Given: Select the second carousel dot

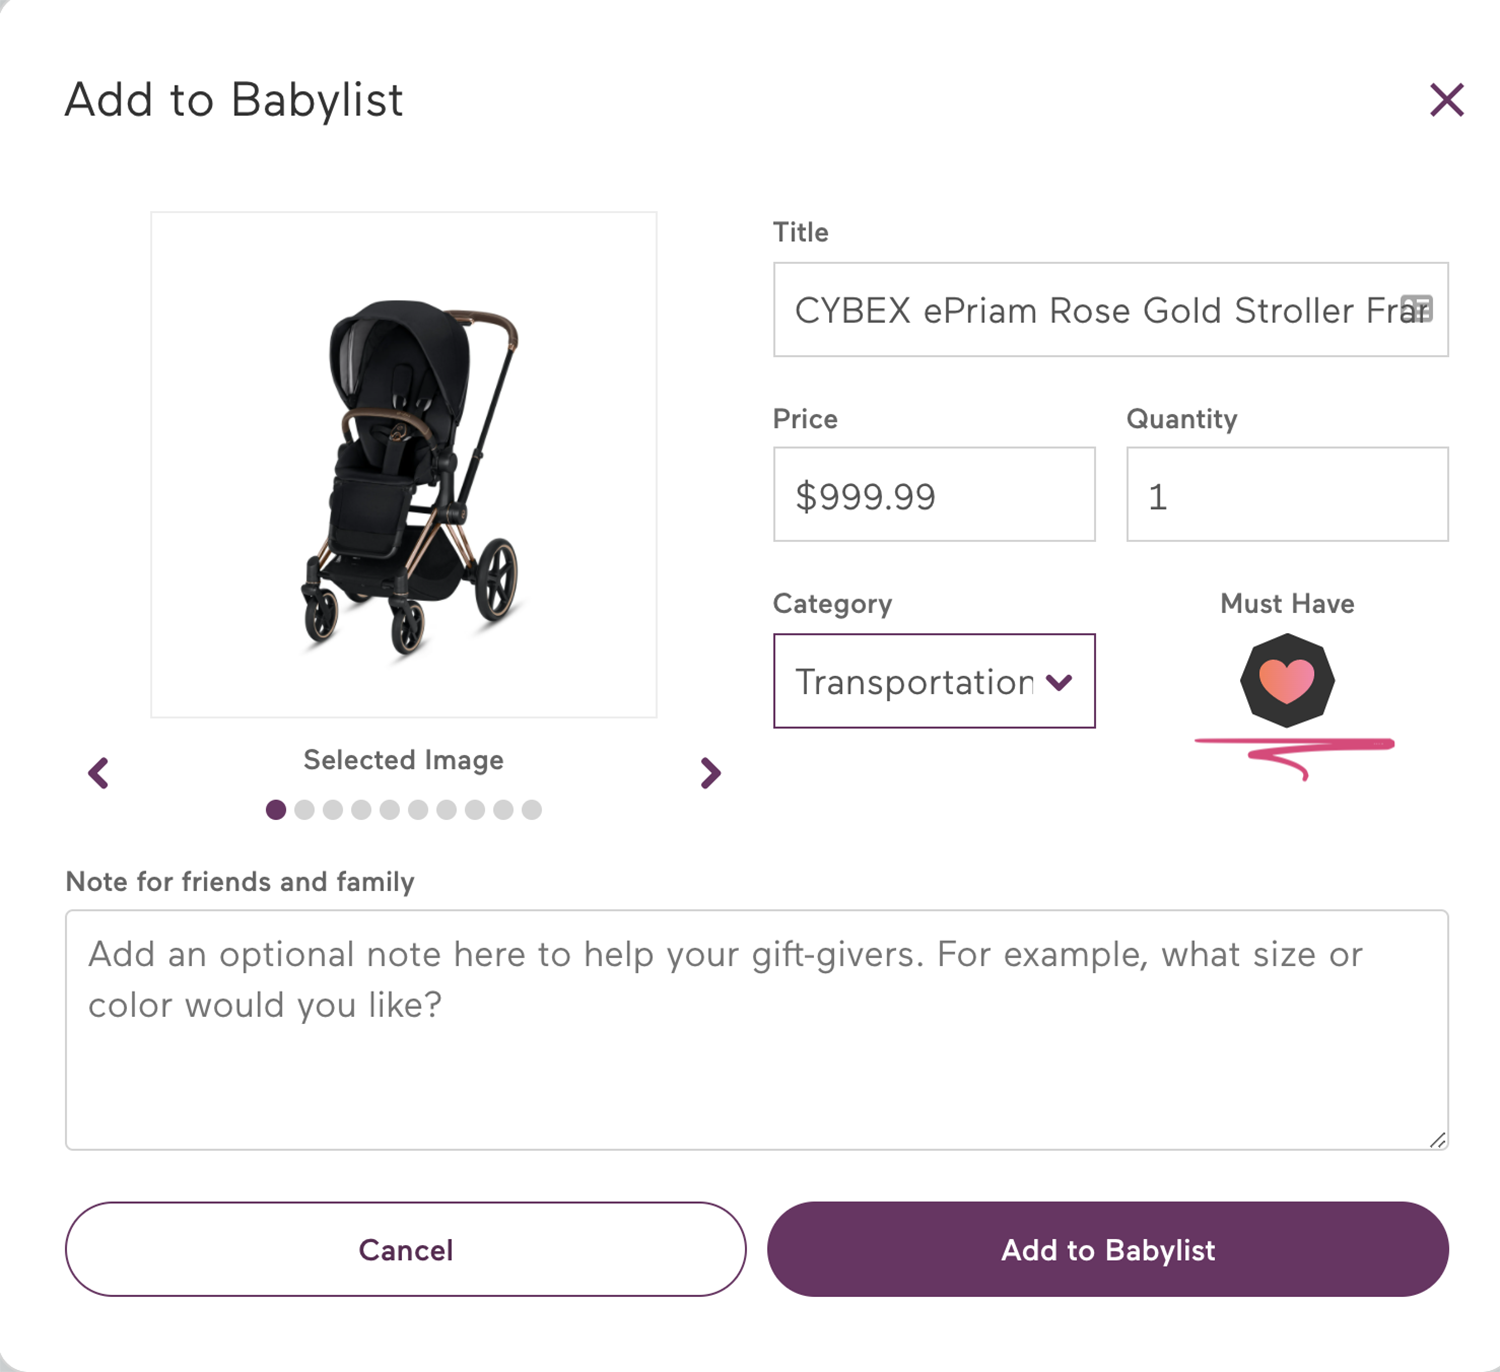Looking at the screenshot, I should coord(305,810).
